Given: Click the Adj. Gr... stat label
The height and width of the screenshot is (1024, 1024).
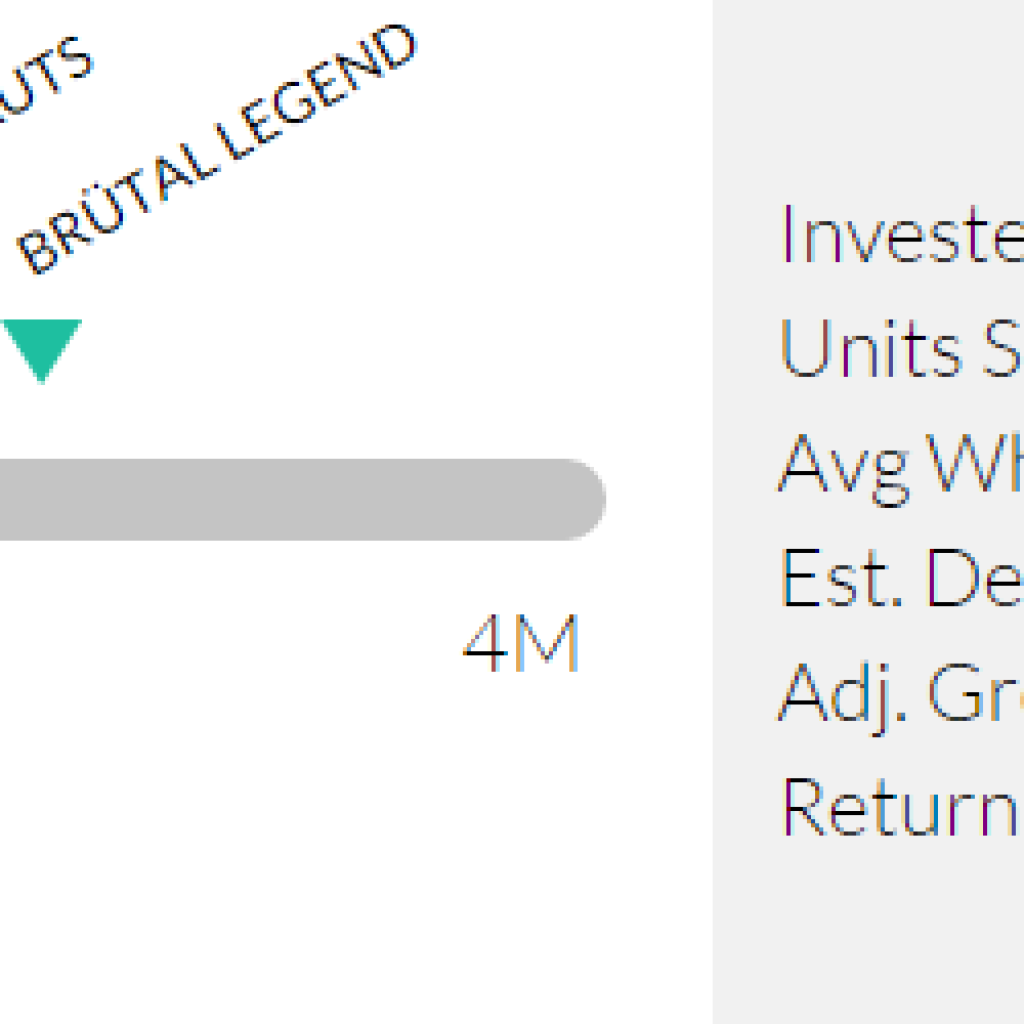Looking at the screenshot, I should 900,692.
